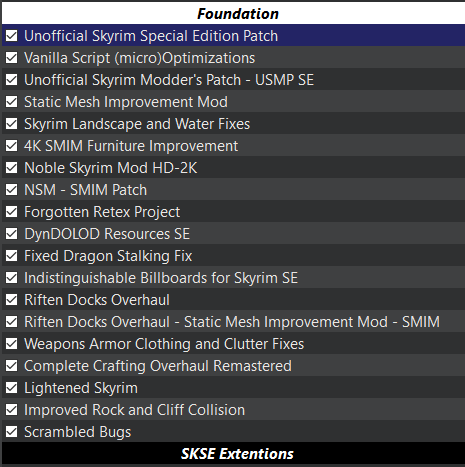Select "Weapons Armor Clothing and Clutter Fixes" name
The height and width of the screenshot is (467, 465).
164,344
